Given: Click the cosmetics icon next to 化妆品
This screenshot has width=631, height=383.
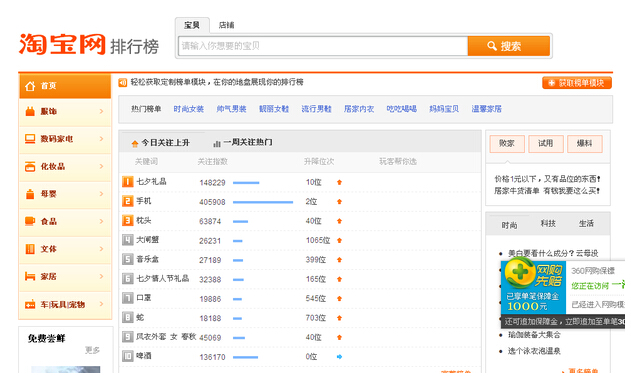Looking at the screenshot, I should pyautogui.click(x=30, y=167).
